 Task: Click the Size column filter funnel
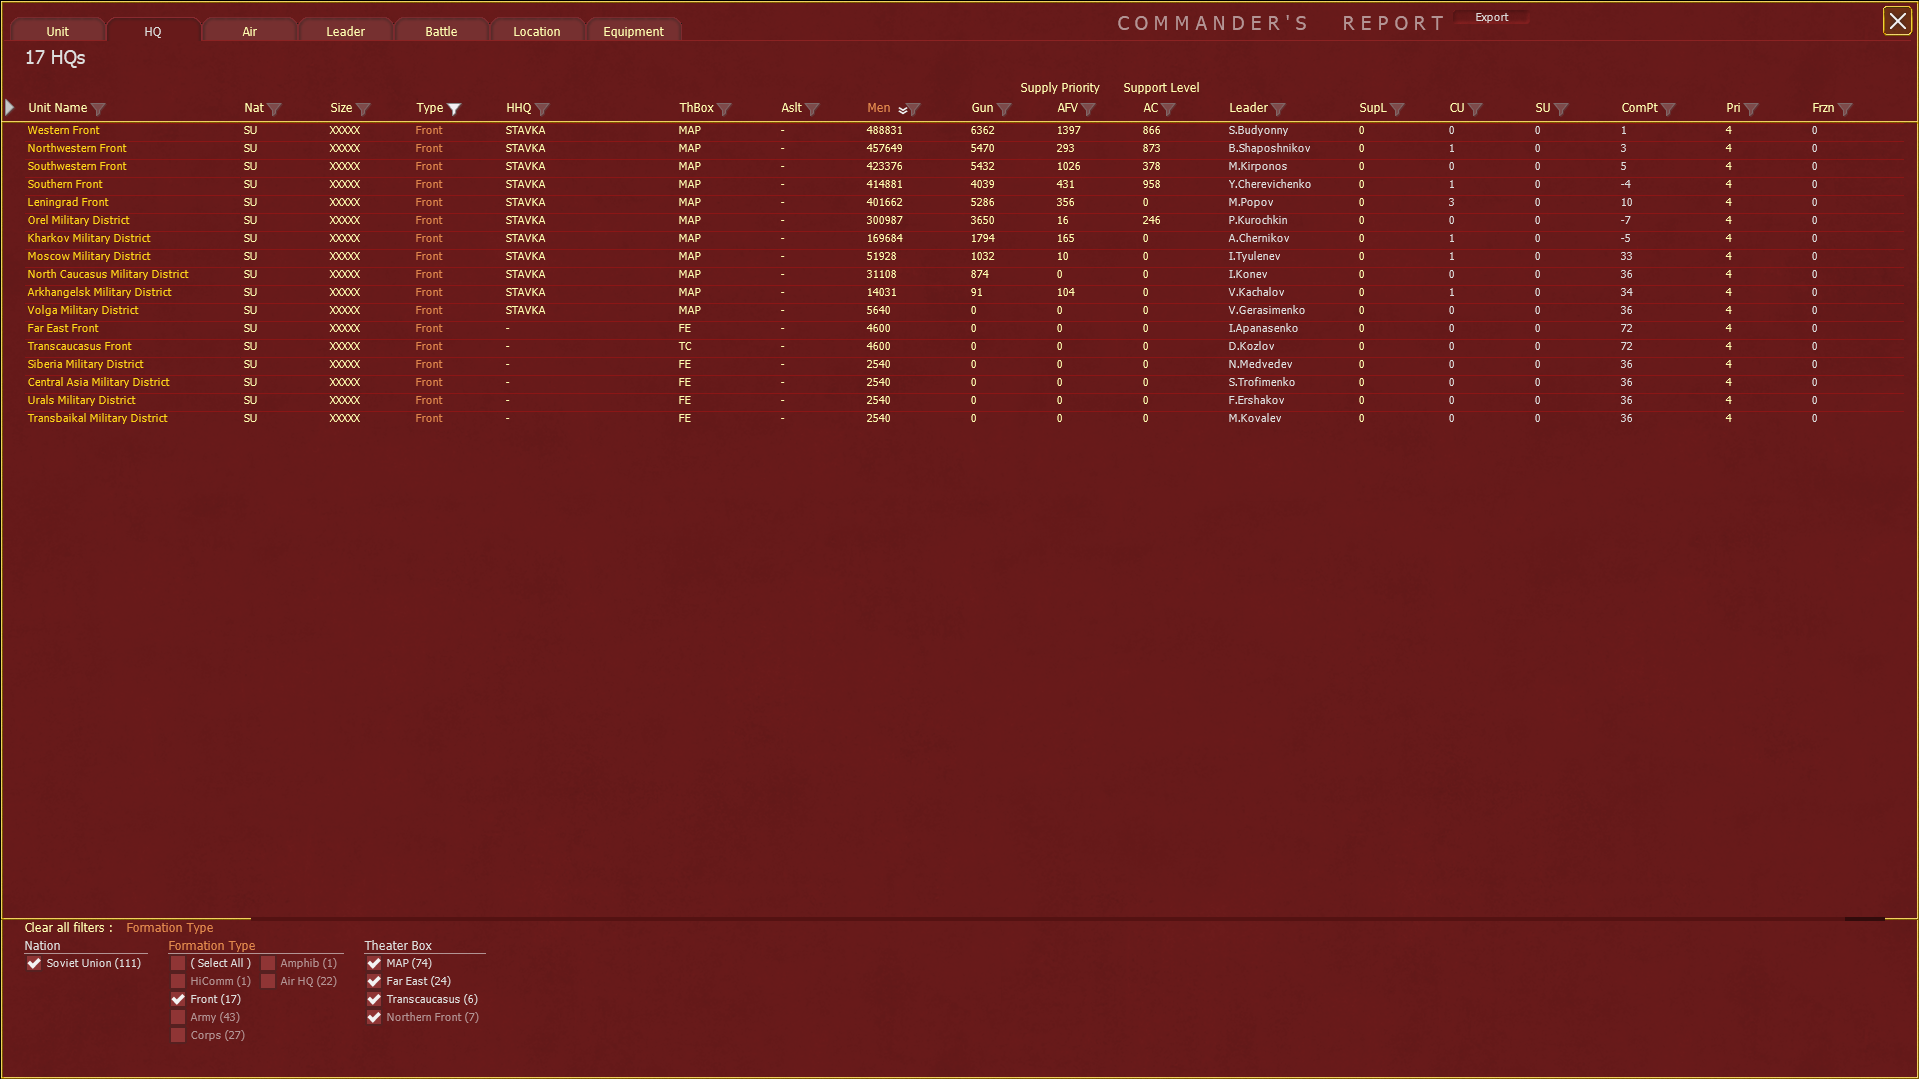pyautogui.click(x=363, y=109)
